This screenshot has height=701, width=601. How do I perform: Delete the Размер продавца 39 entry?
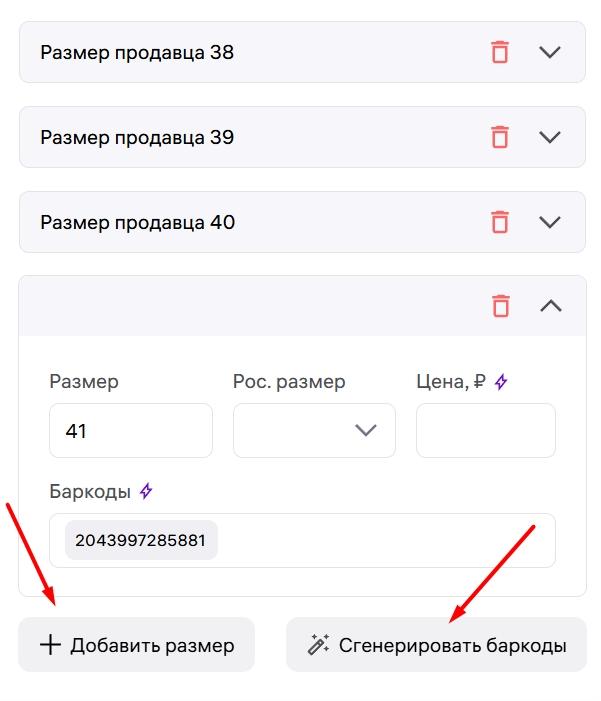500,137
